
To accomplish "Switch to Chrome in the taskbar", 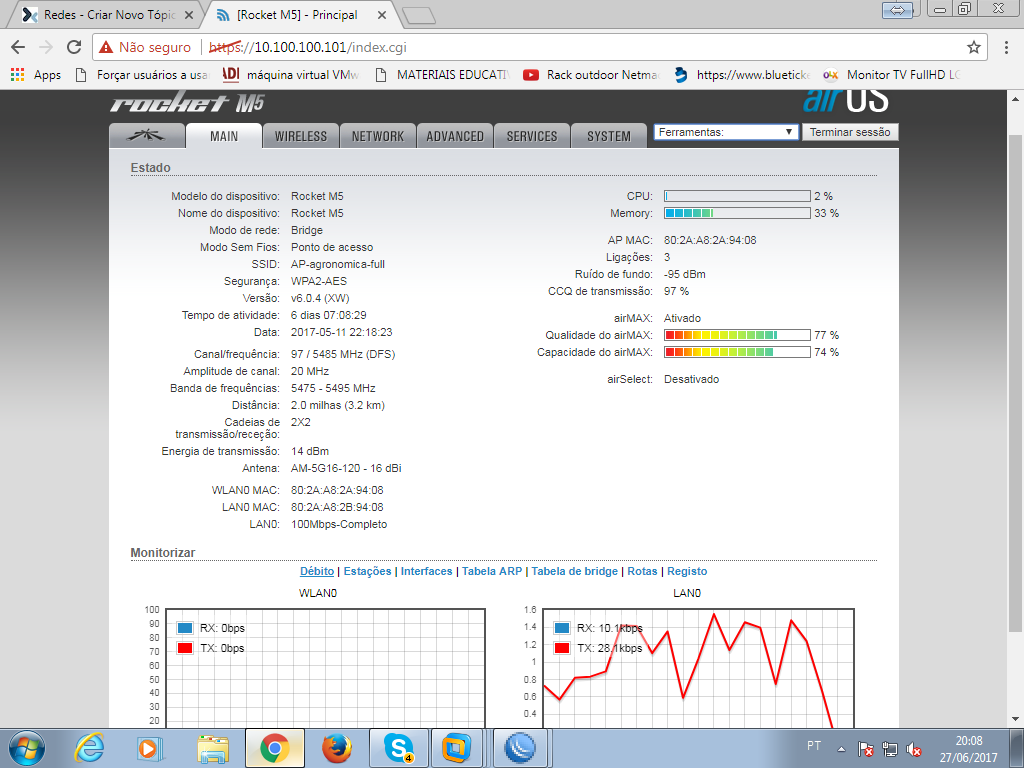I will [x=274, y=748].
